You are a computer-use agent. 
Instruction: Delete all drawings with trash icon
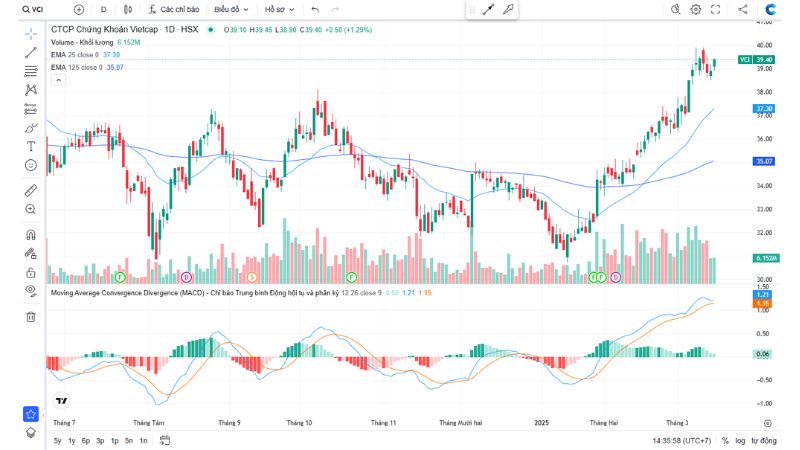pos(31,316)
